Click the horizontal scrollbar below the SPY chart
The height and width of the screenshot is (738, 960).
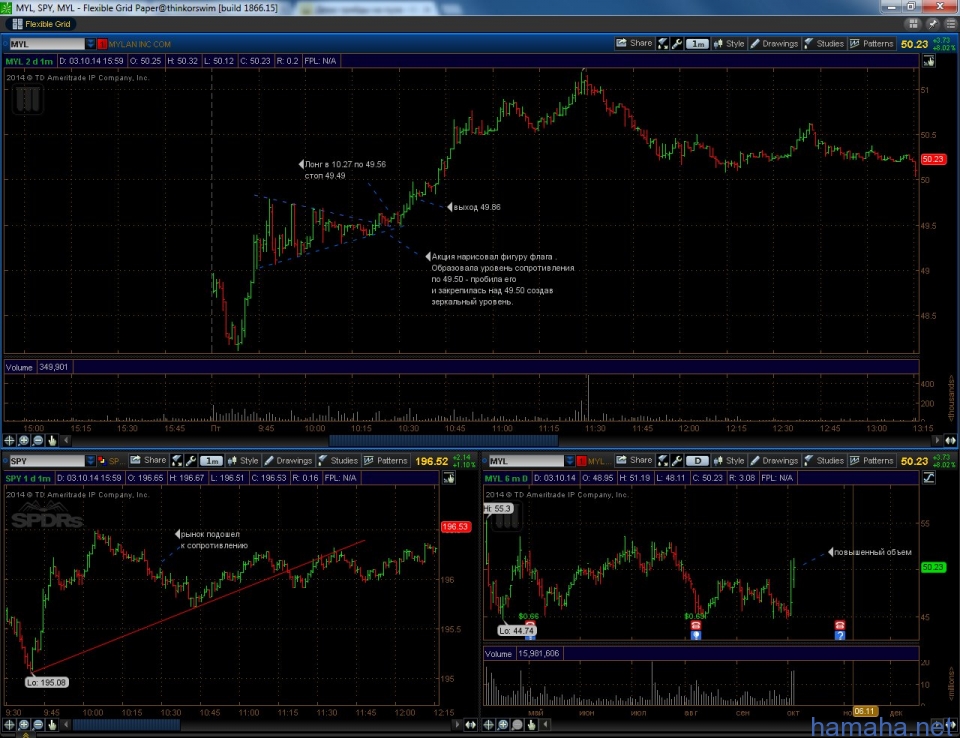click(x=126, y=725)
